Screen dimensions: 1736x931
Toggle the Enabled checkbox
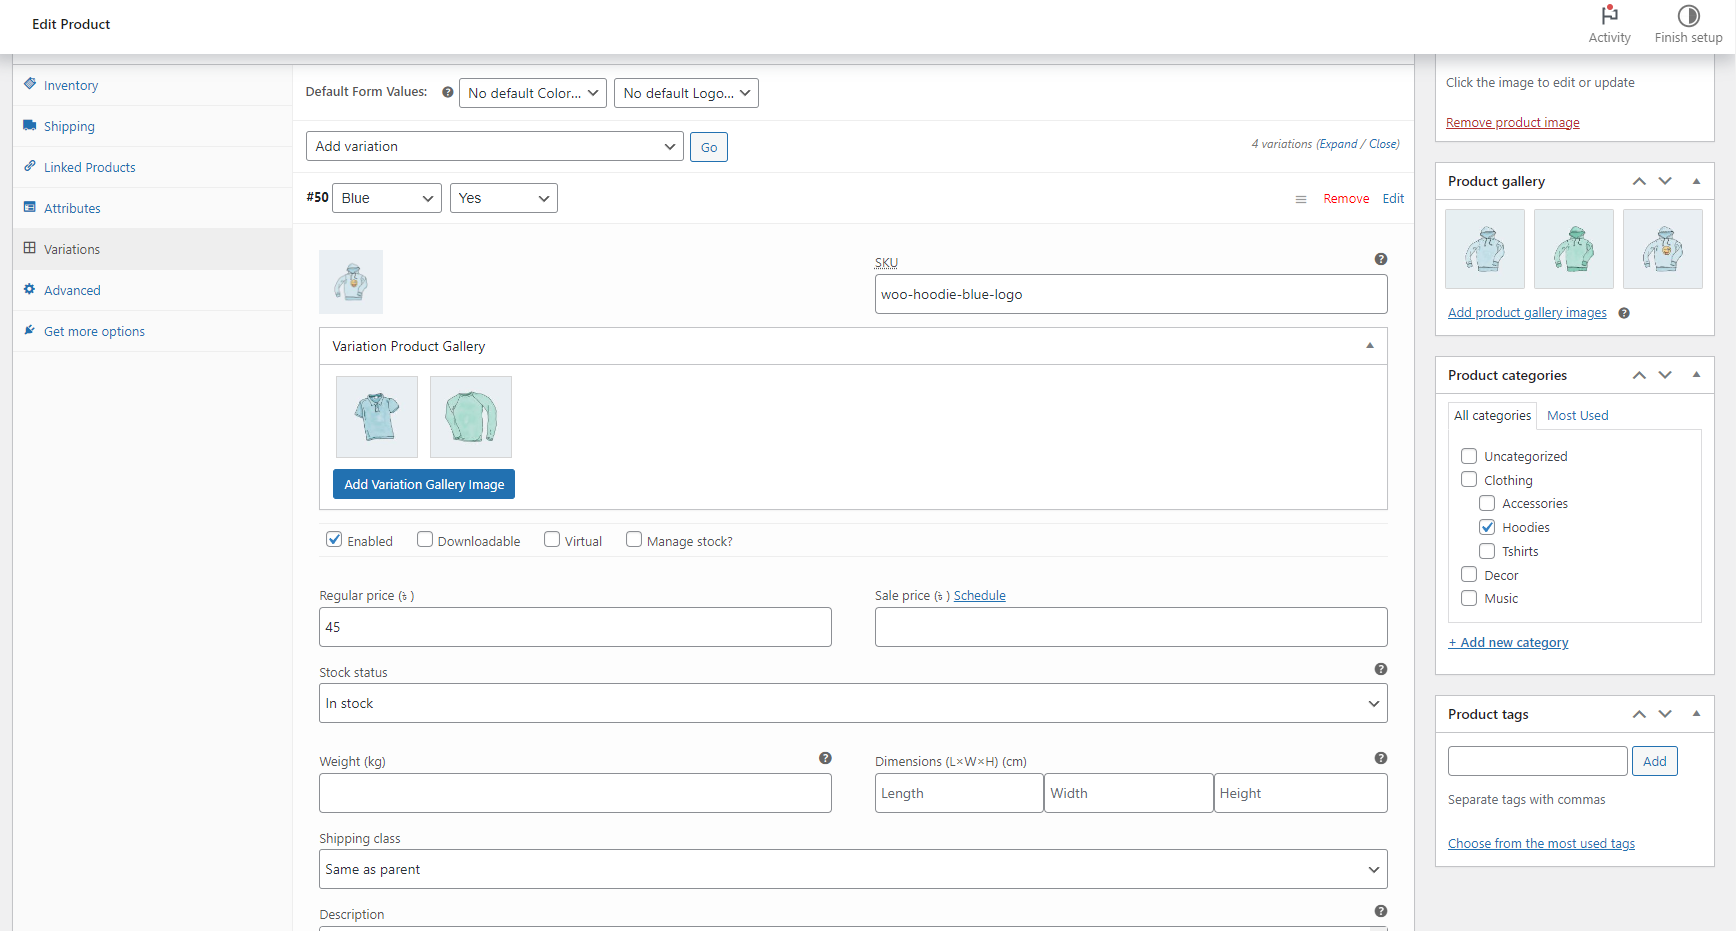point(334,540)
